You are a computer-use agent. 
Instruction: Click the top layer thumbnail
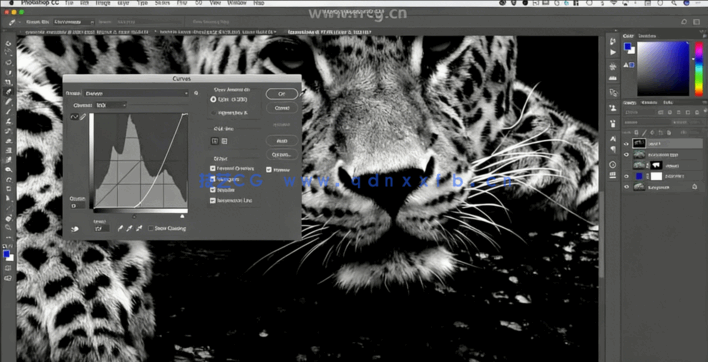pos(638,144)
